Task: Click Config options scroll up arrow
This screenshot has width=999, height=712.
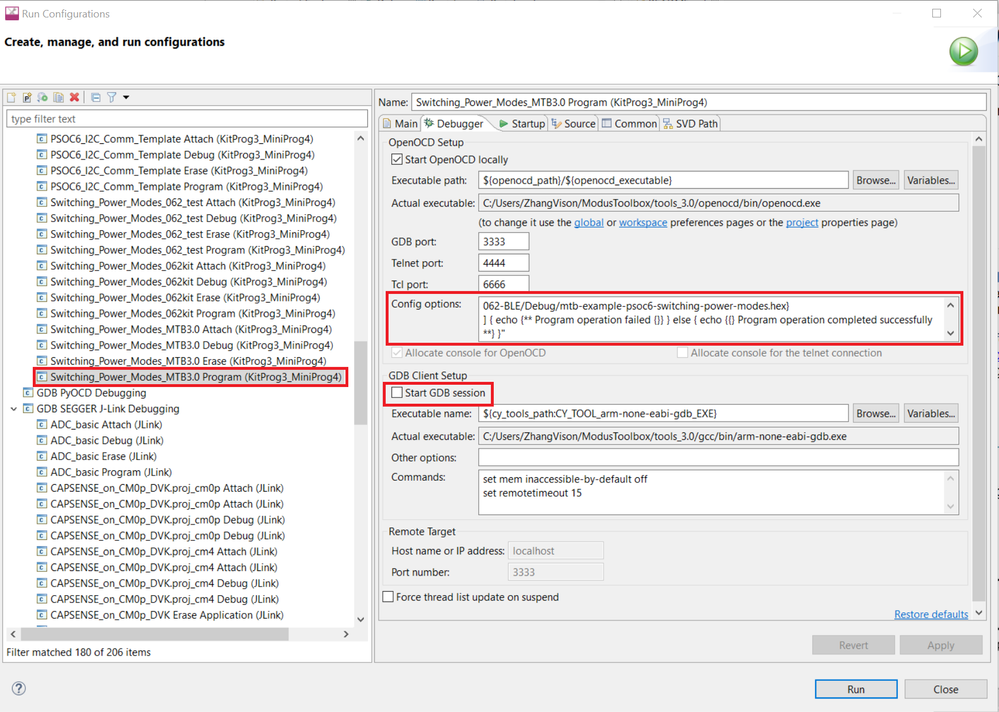Action: click(951, 305)
